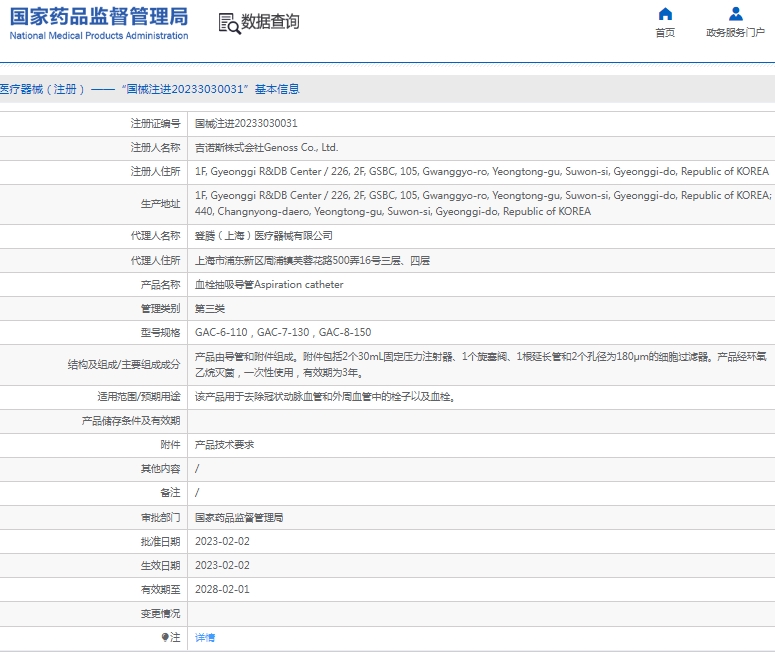The image size is (775, 654).
Task: Select 生效日期 value 2023-02-02
Action: click(222, 565)
